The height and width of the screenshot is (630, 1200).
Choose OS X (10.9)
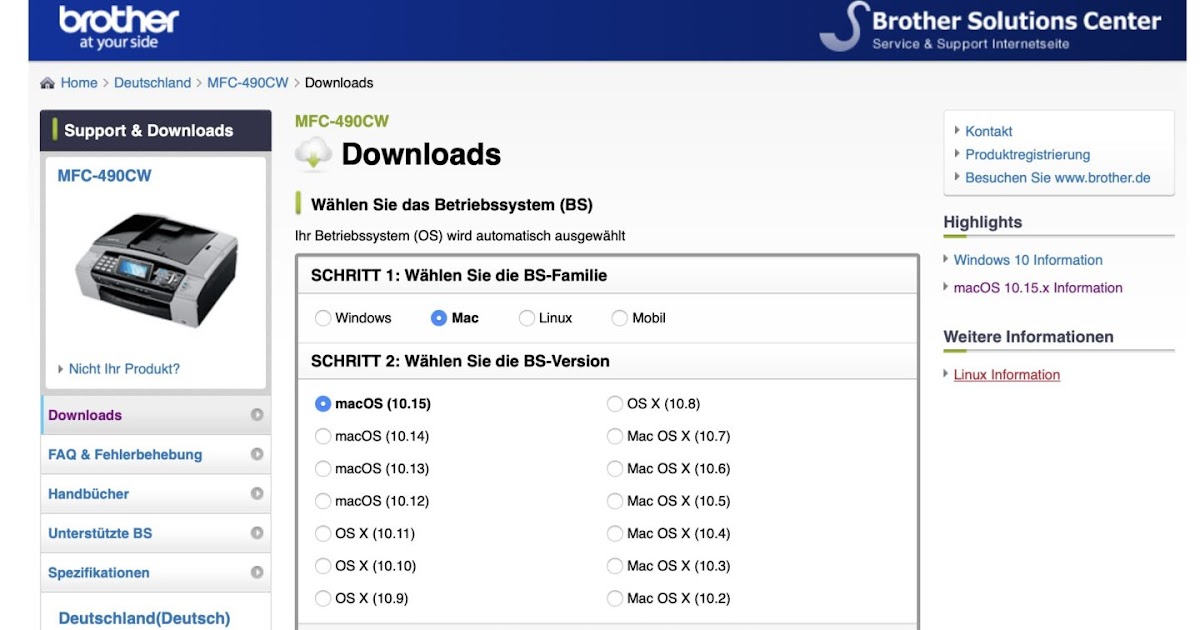(x=323, y=599)
